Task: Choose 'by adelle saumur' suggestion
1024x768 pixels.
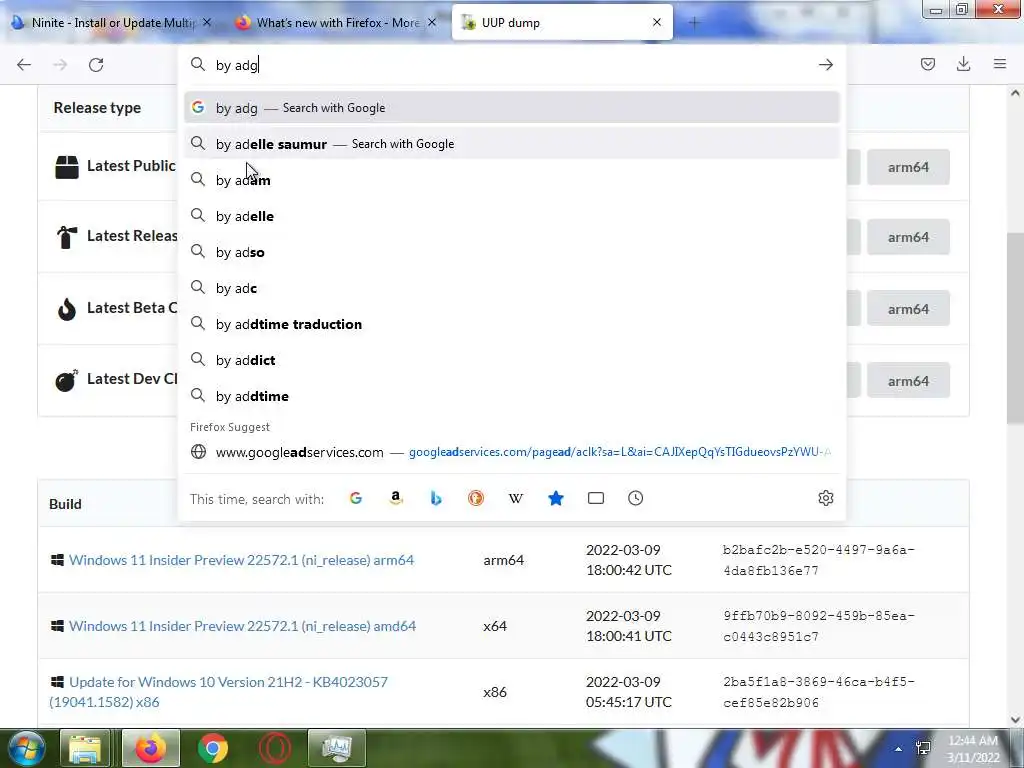Action: tap(512, 144)
